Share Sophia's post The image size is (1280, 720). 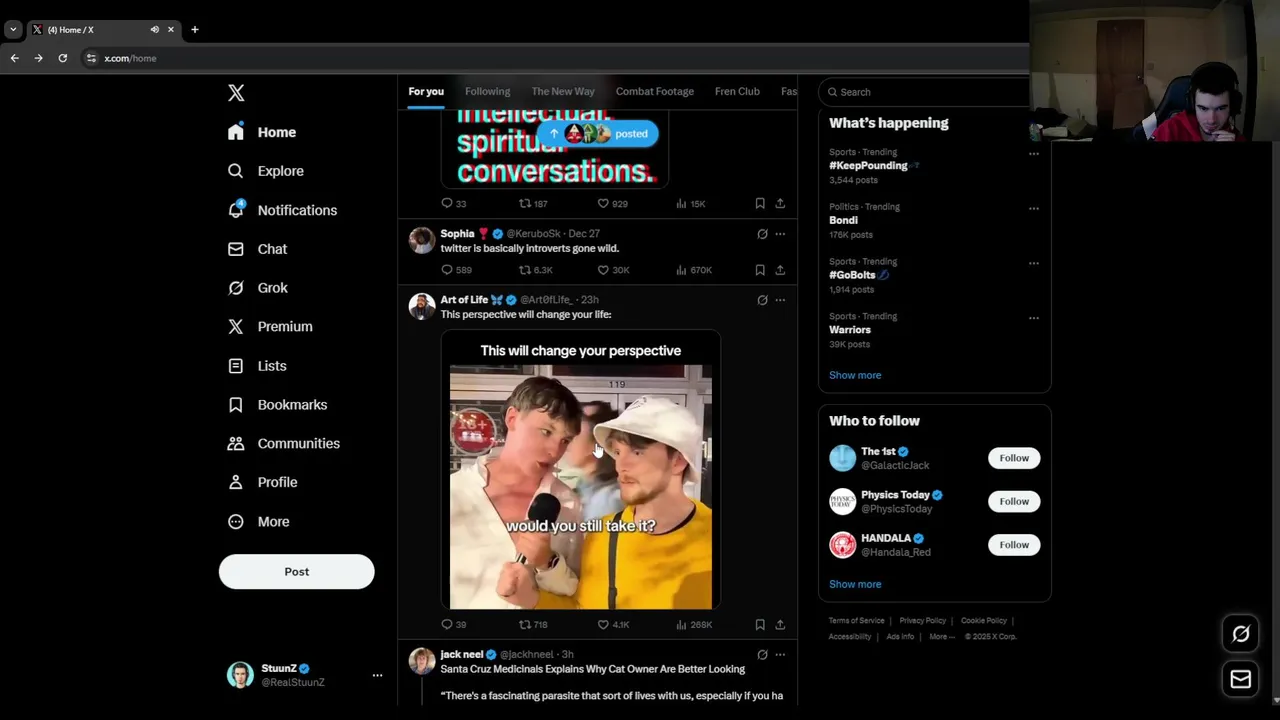780,270
